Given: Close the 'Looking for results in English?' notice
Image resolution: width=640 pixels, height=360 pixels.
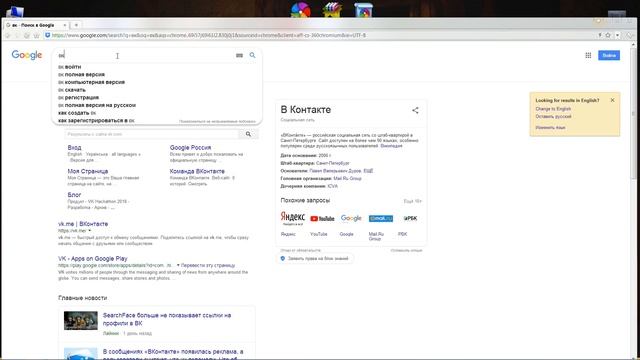Looking at the screenshot, I should point(612,100).
